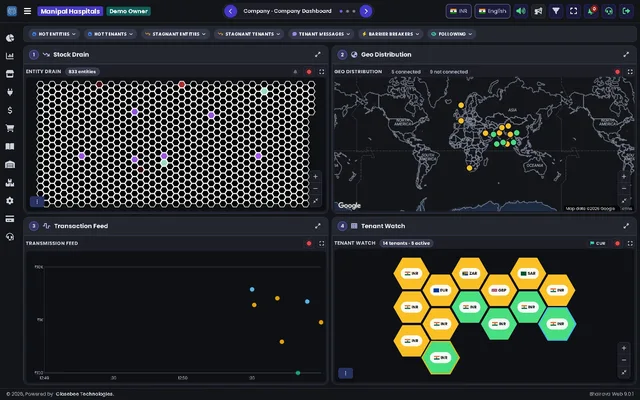Open the warehouse sidebar icon
The height and width of the screenshot is (400, 640).
(x=10, y=164)
